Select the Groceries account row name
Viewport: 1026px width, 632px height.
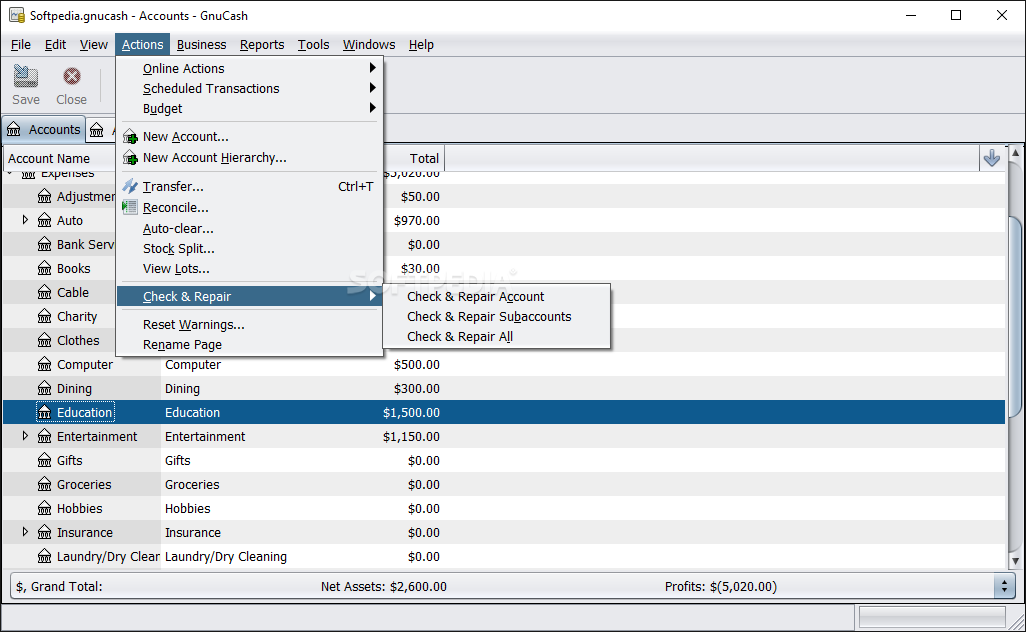84,485
